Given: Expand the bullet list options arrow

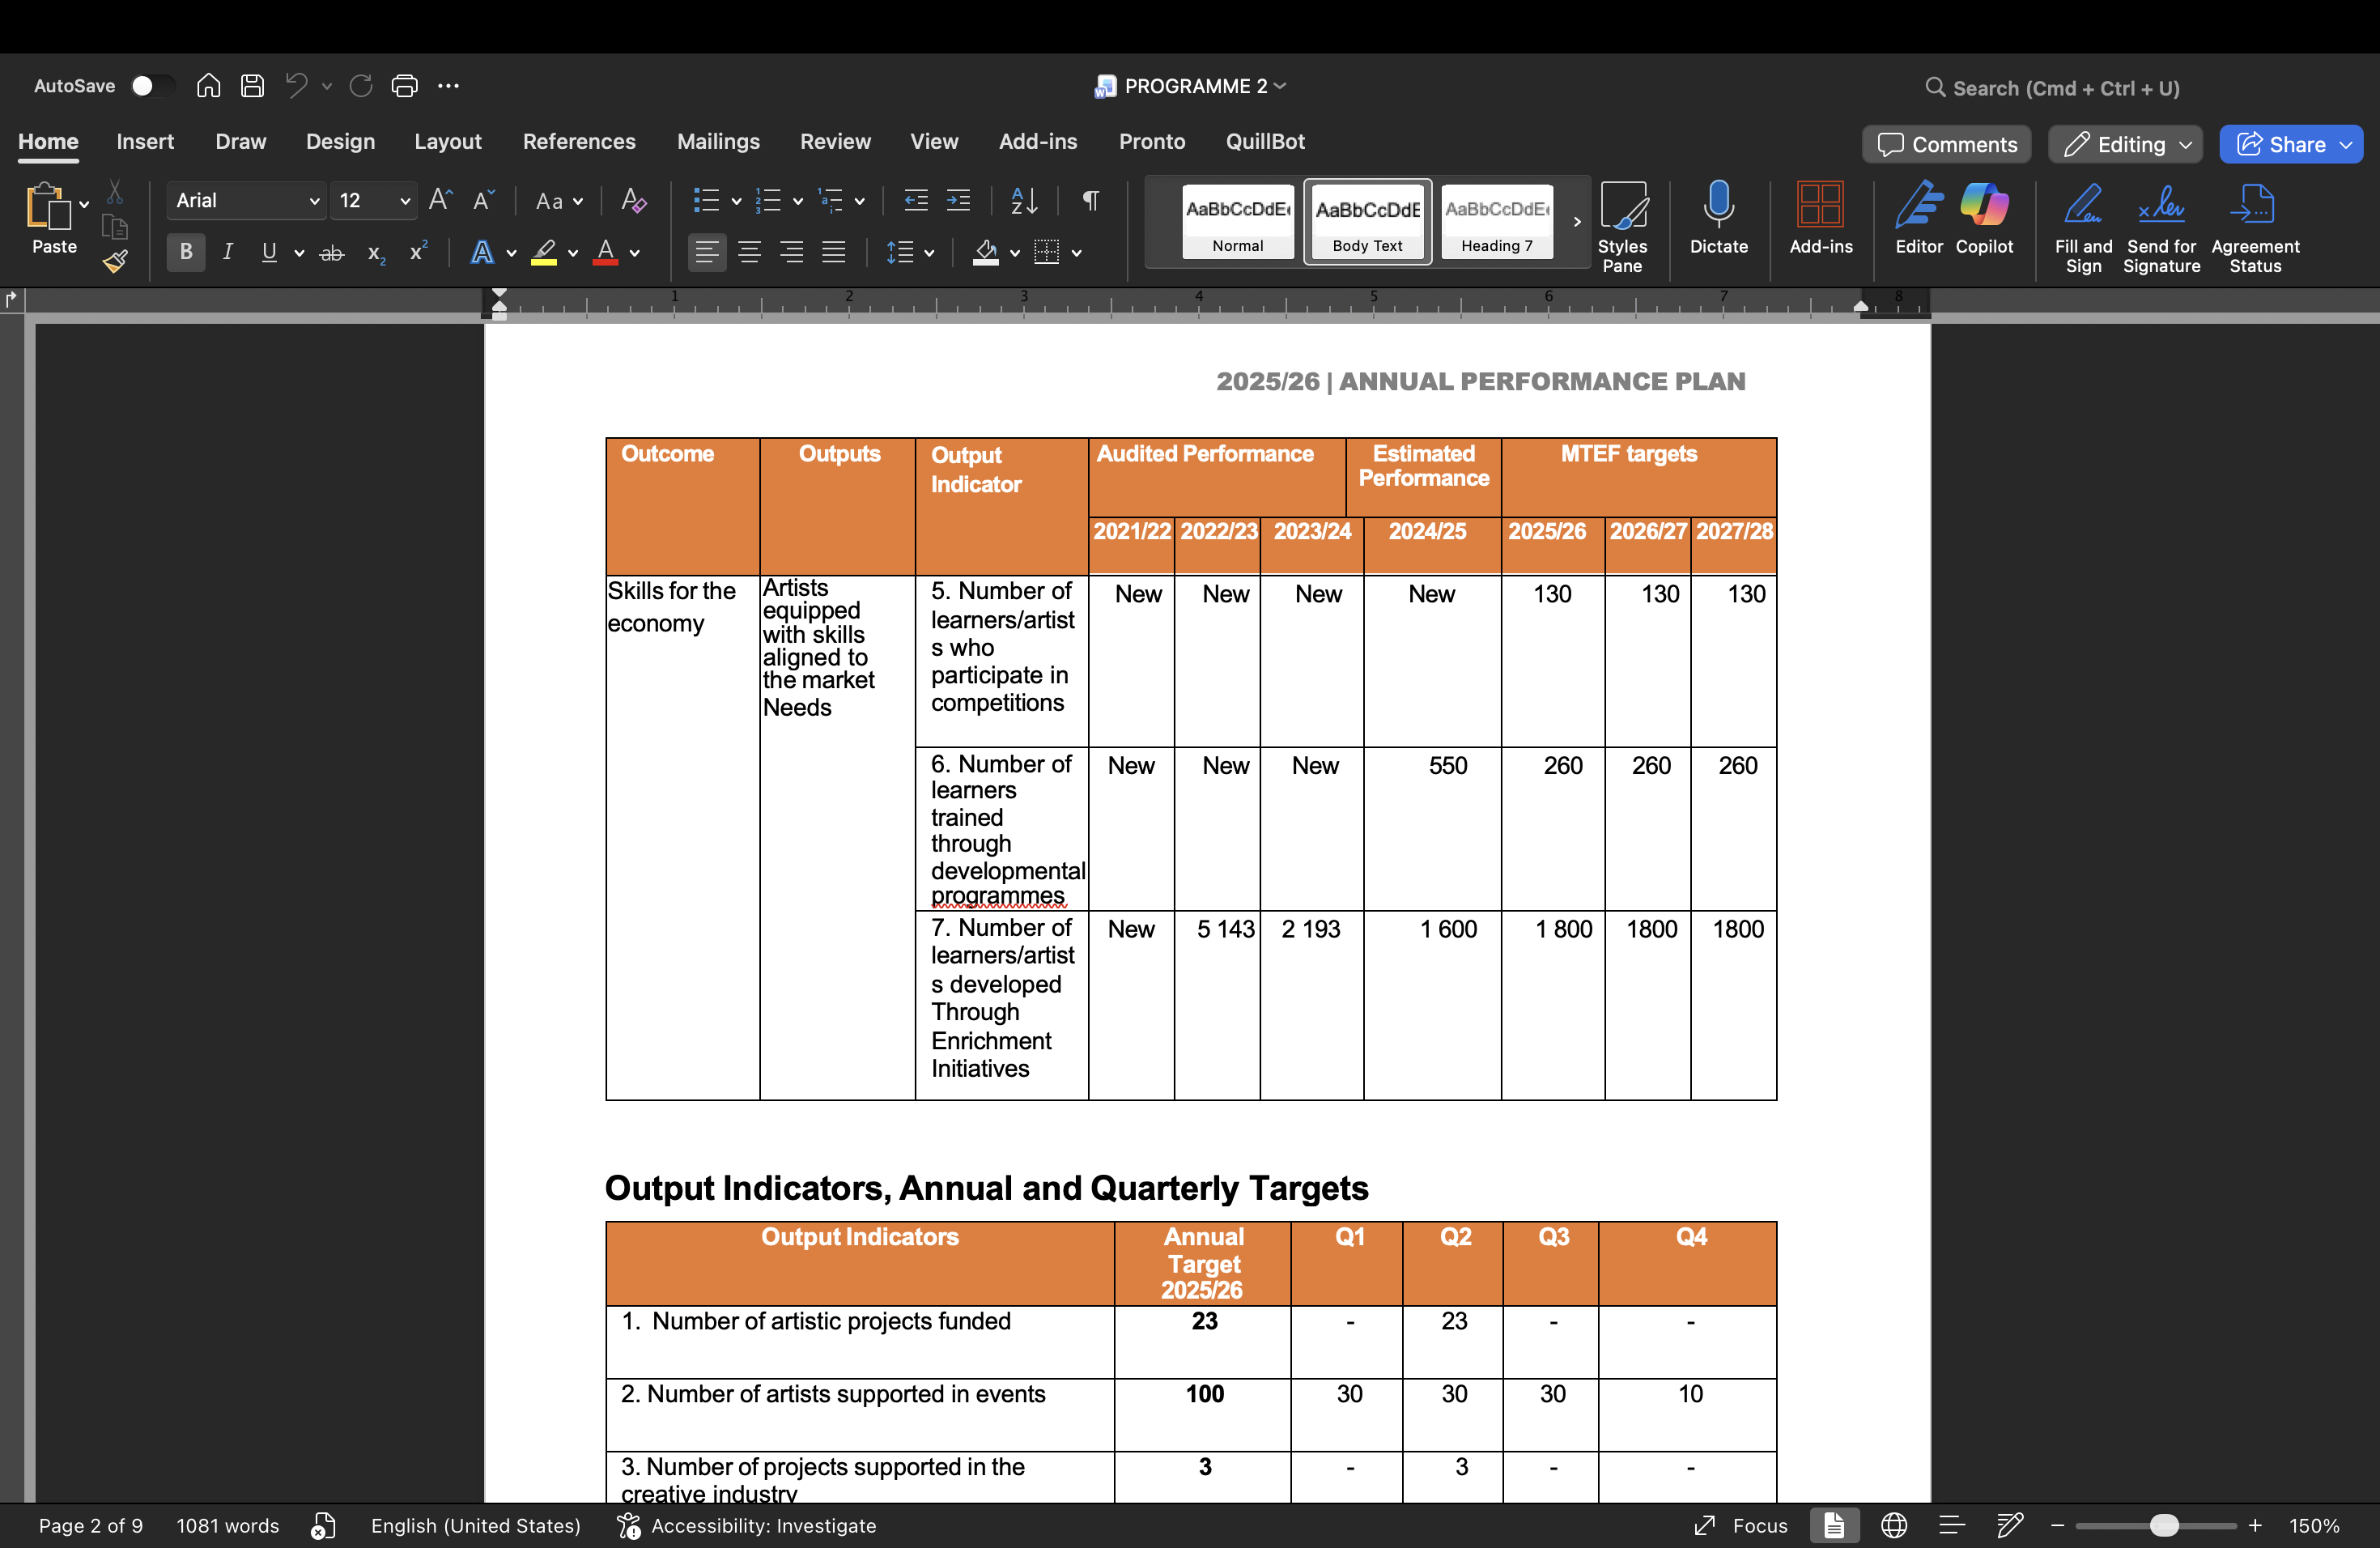Looking at the screenshot, I should point(736,201).
